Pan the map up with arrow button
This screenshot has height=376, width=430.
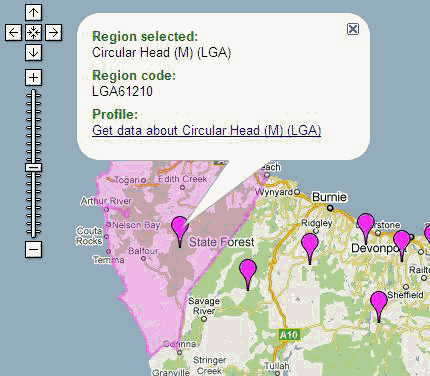(33, 13)
